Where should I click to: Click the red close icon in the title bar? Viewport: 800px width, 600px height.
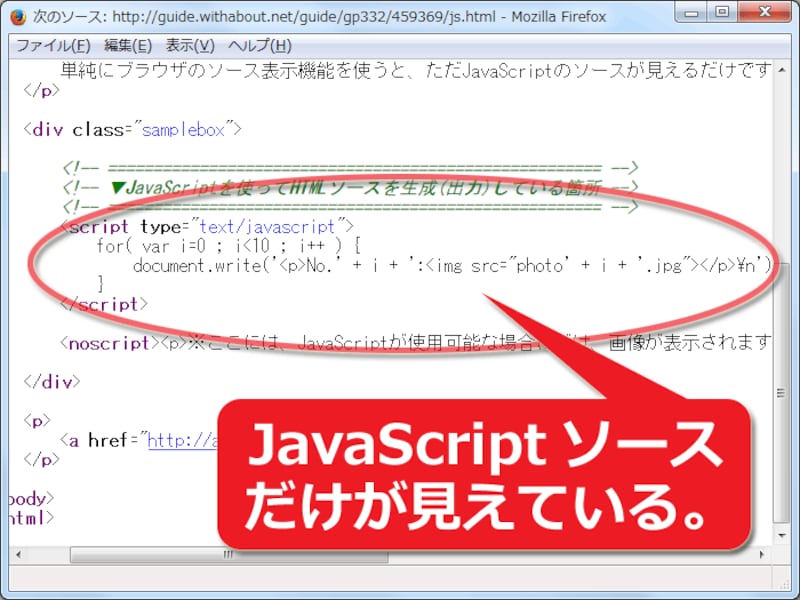764,13
